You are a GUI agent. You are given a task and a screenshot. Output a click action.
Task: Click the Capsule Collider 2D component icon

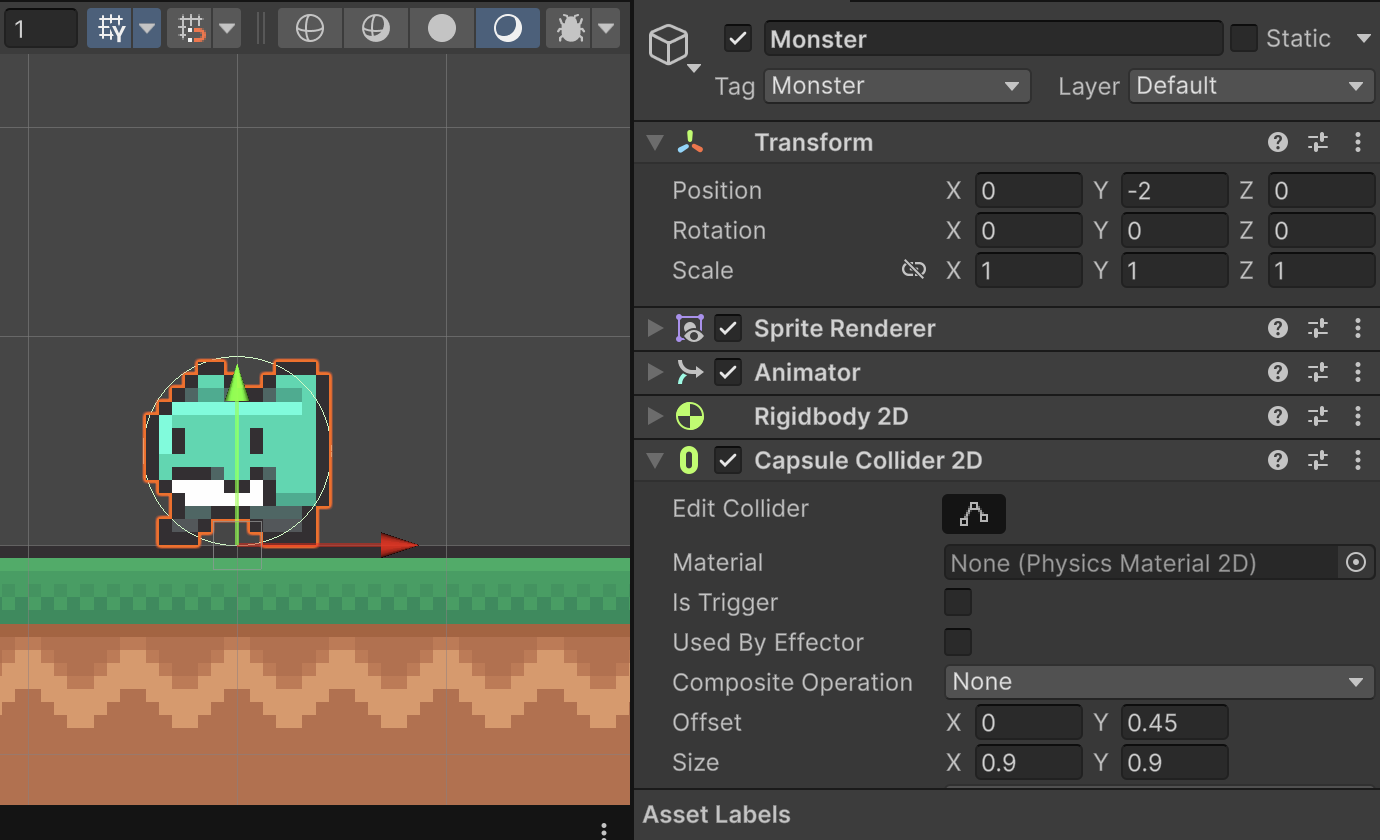(x=689, y=460)
